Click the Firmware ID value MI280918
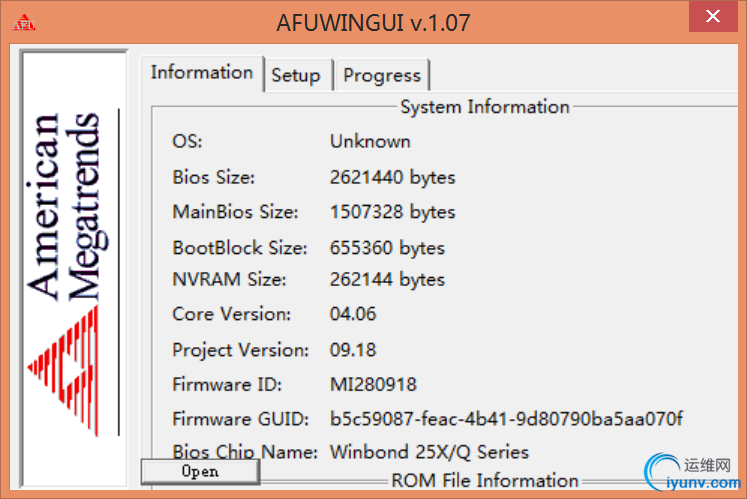Screen dimensions: 747x499 373,384
